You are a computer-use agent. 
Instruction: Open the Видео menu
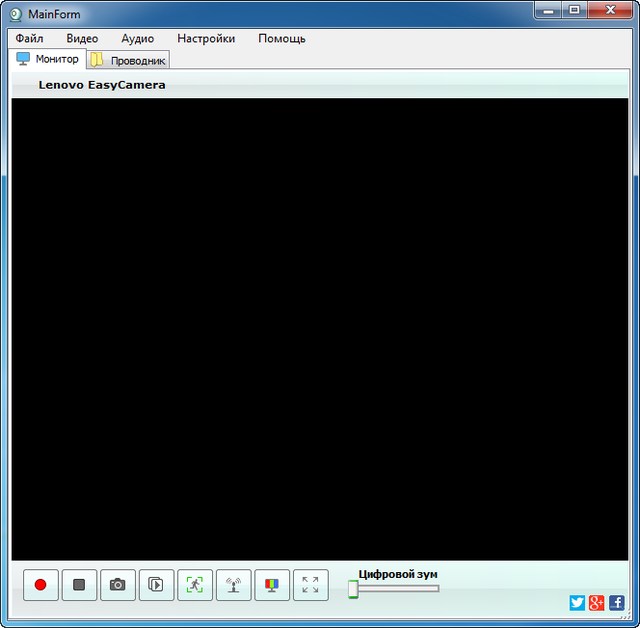pos(82,38)
